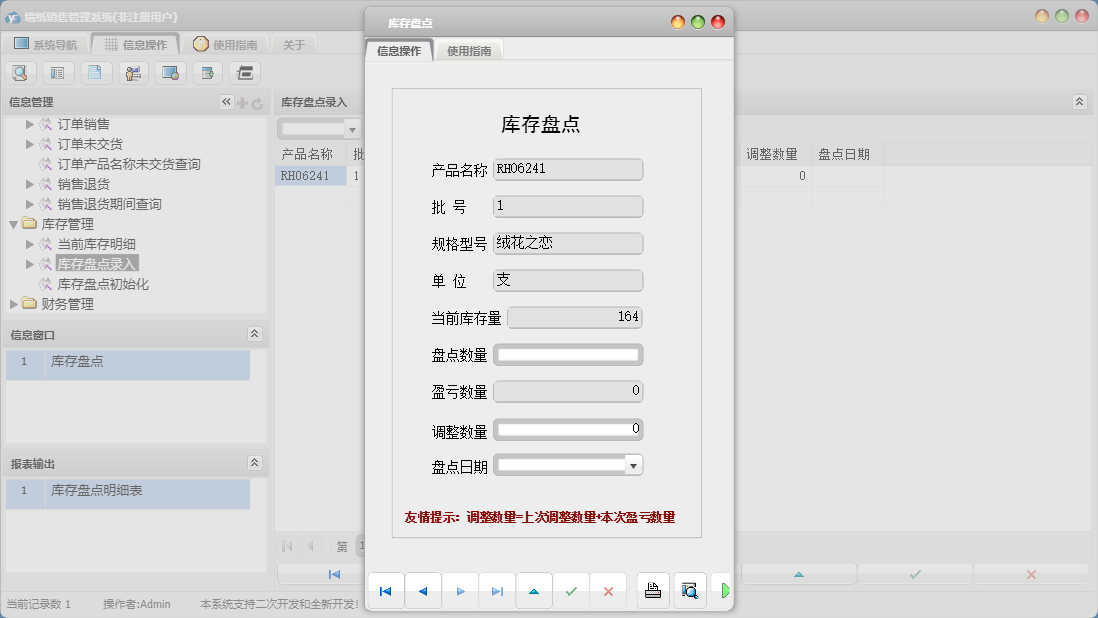Screen dimensions: 1098x618
Task: Select the search/query tool in the main toolbar
Action: [21, 72]
